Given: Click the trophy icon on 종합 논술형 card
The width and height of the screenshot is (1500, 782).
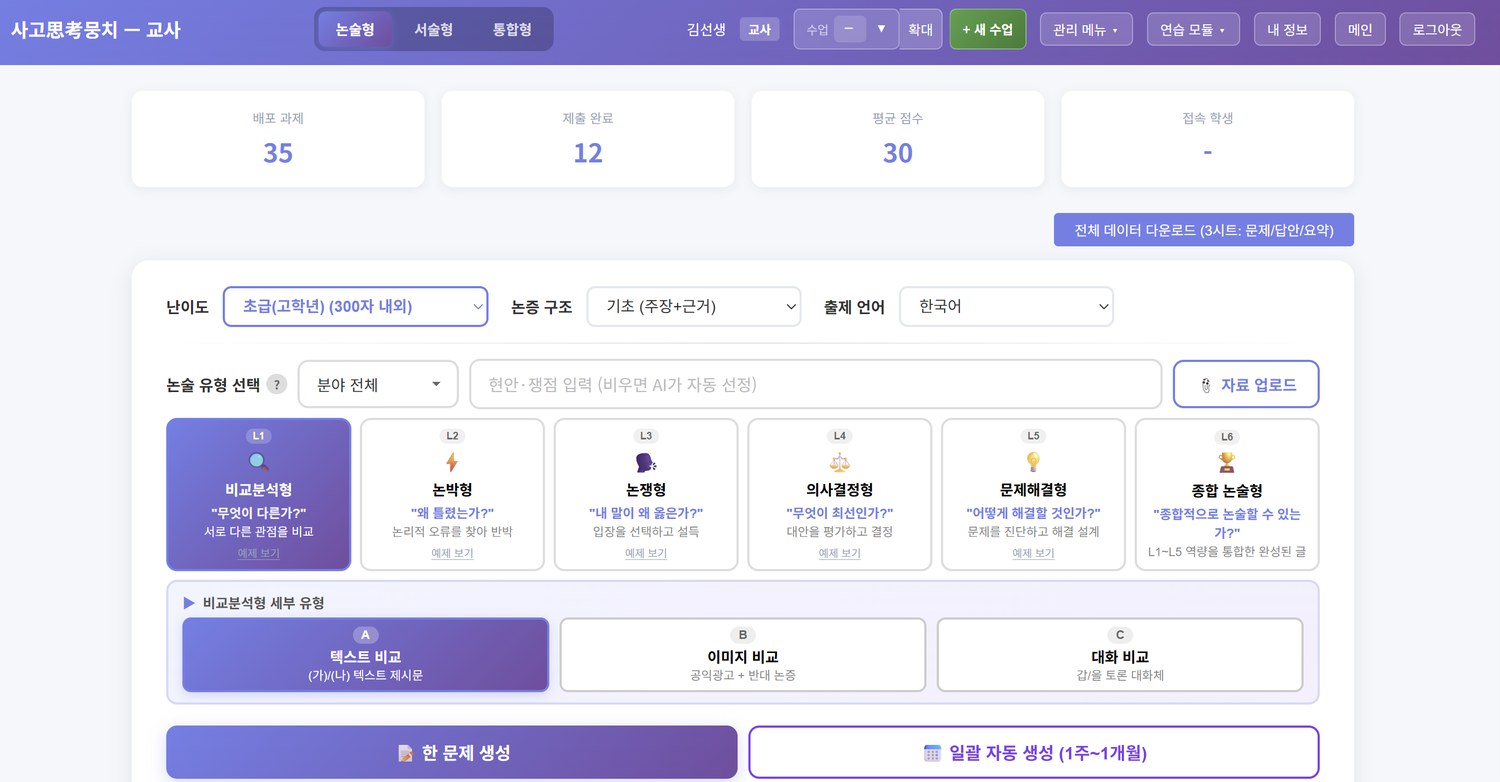Looking at the screenshot, I should tap(1227, 463).
